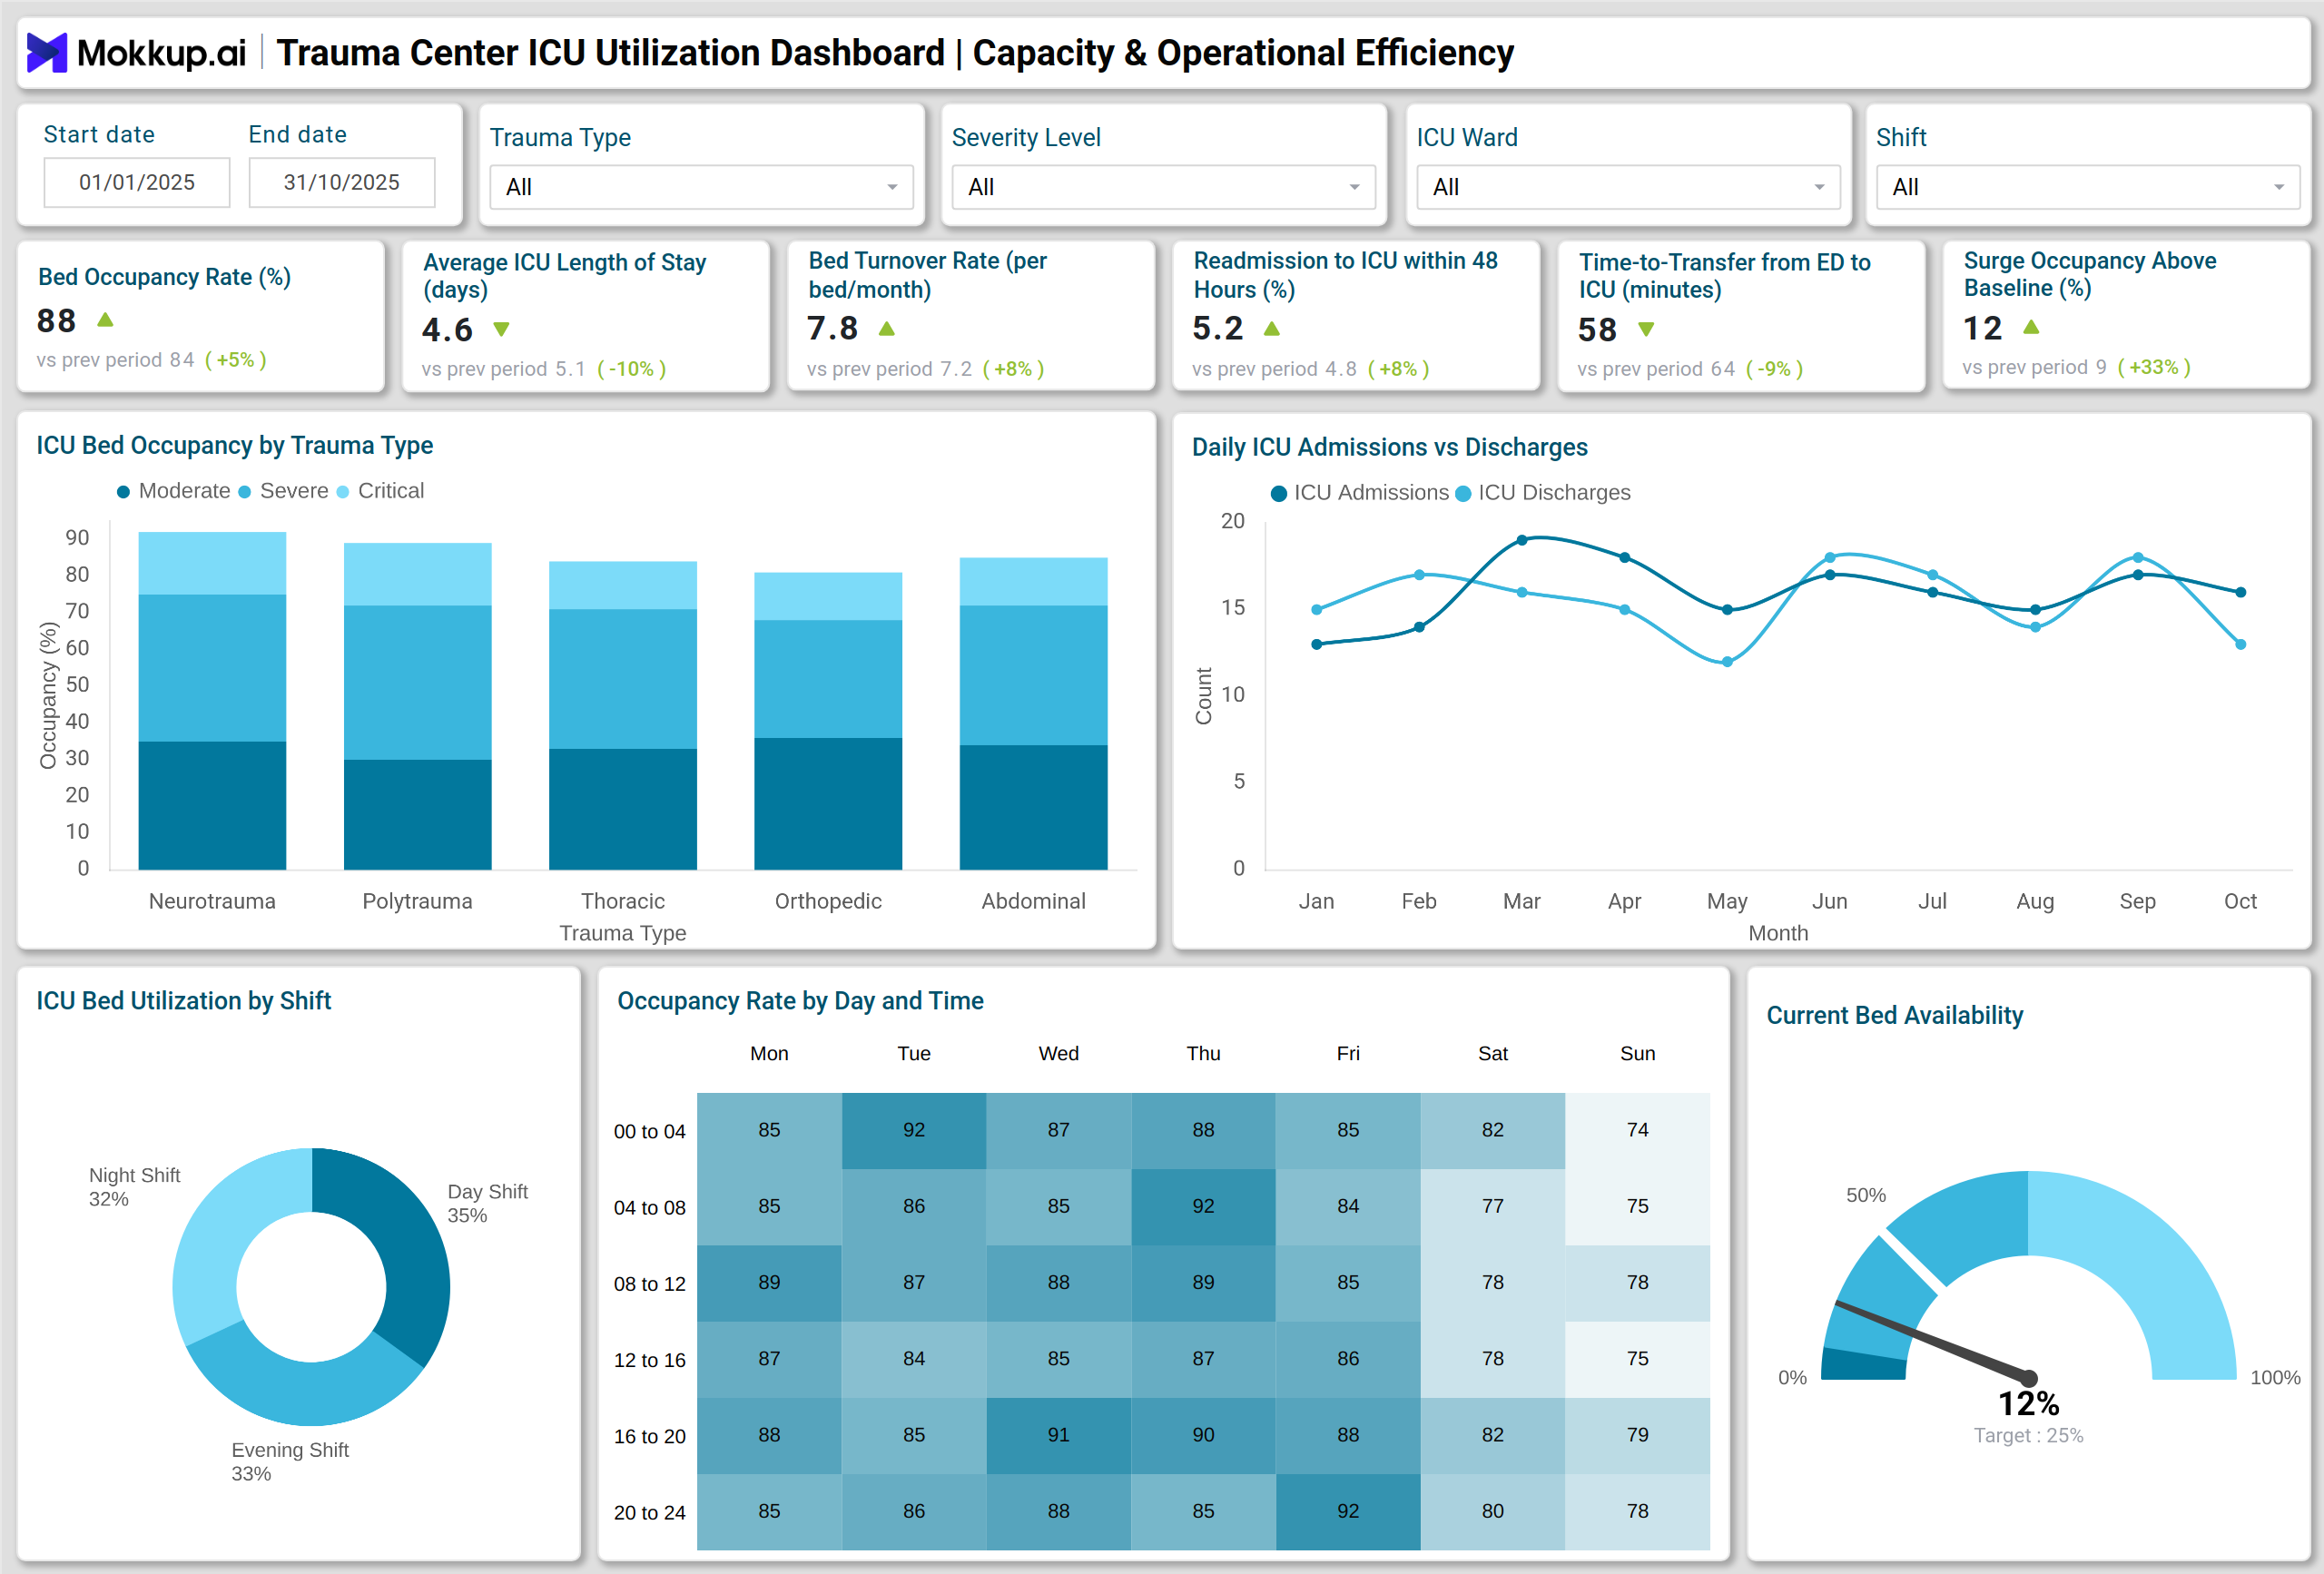
Task: Click heatmap cell Sun 16 to 20 (79)
Action: point(1638,1435)
